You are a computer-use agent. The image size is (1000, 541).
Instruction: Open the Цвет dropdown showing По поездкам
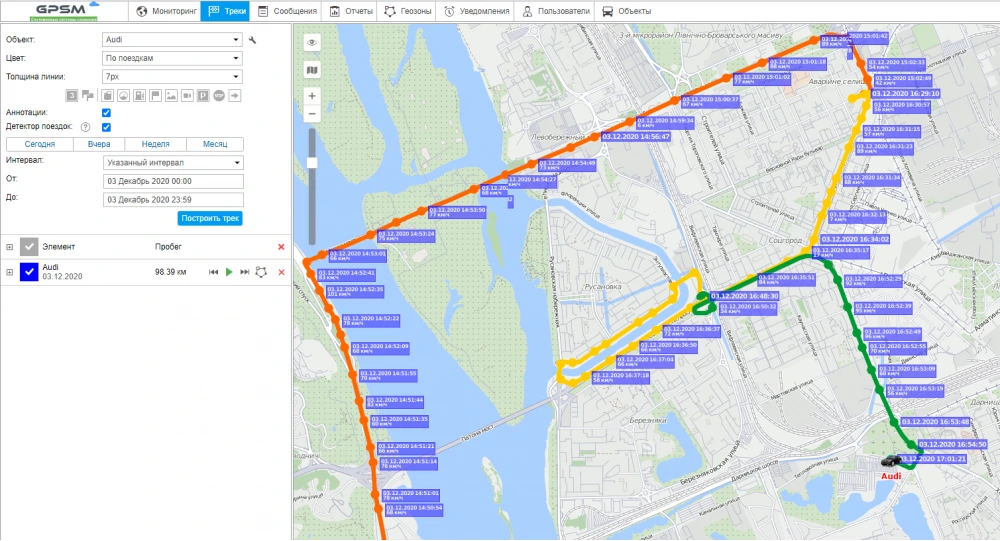(x=173, y=58)
